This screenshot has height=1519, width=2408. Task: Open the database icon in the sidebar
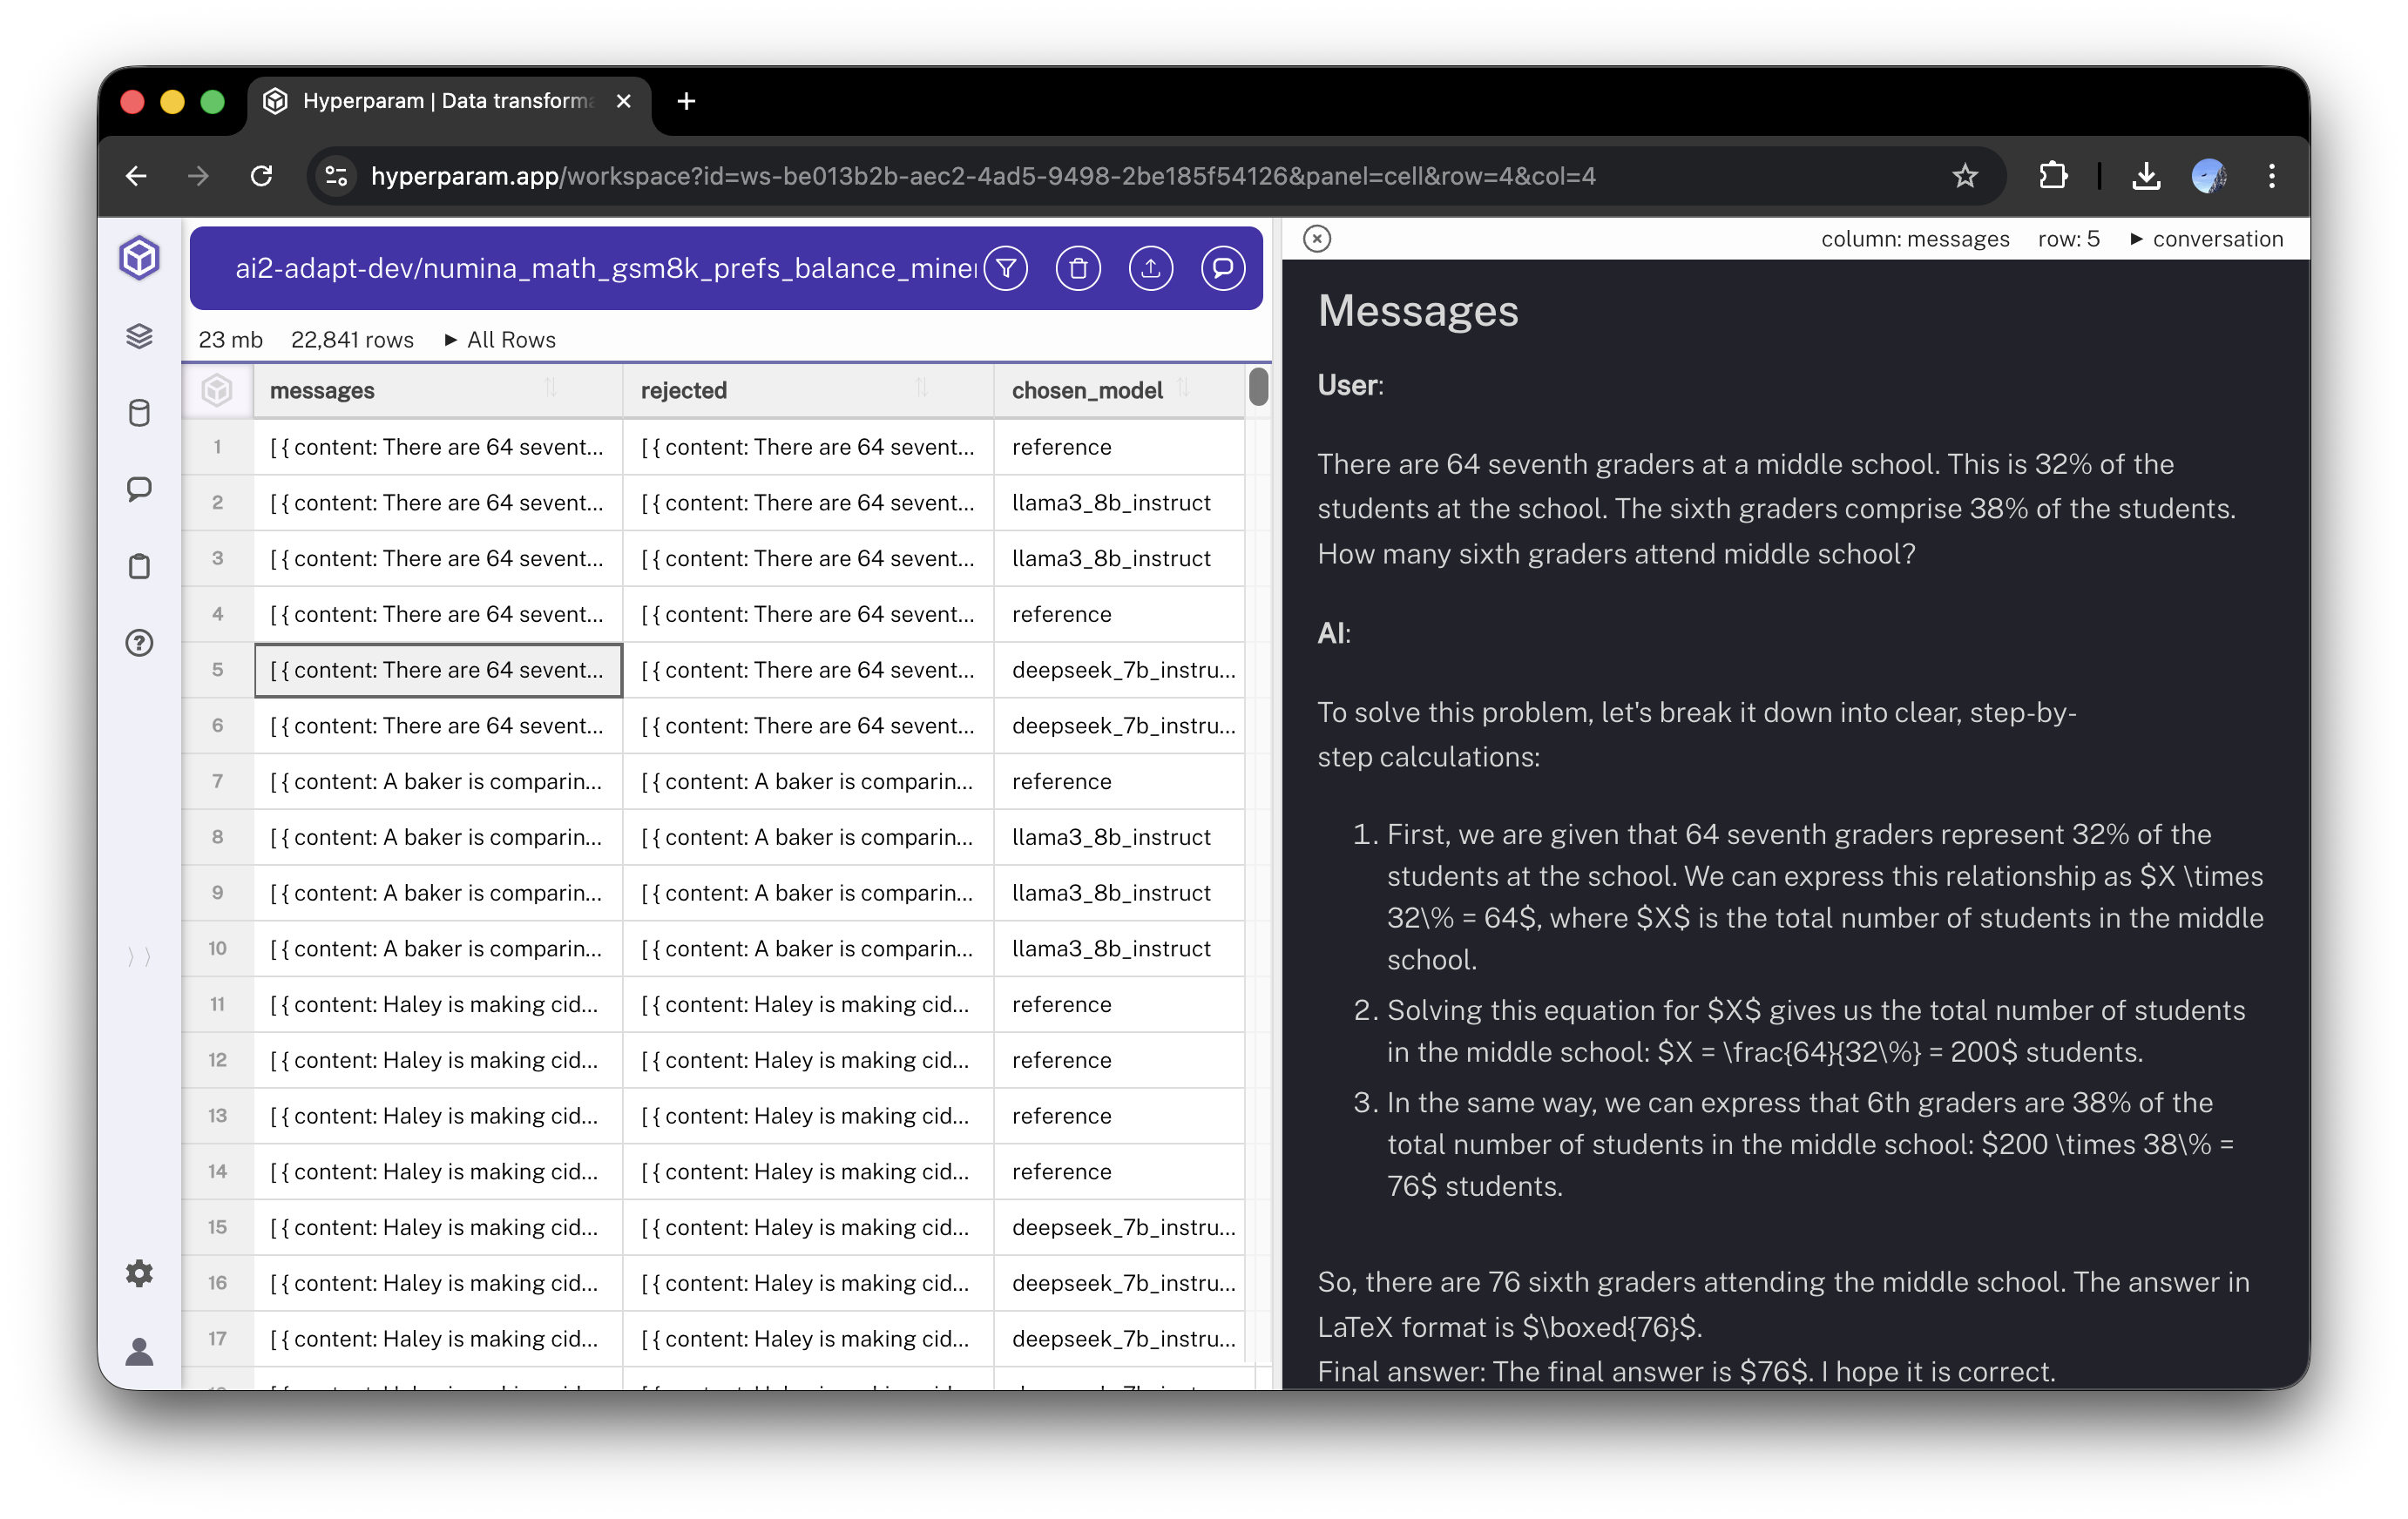point(139,413)
